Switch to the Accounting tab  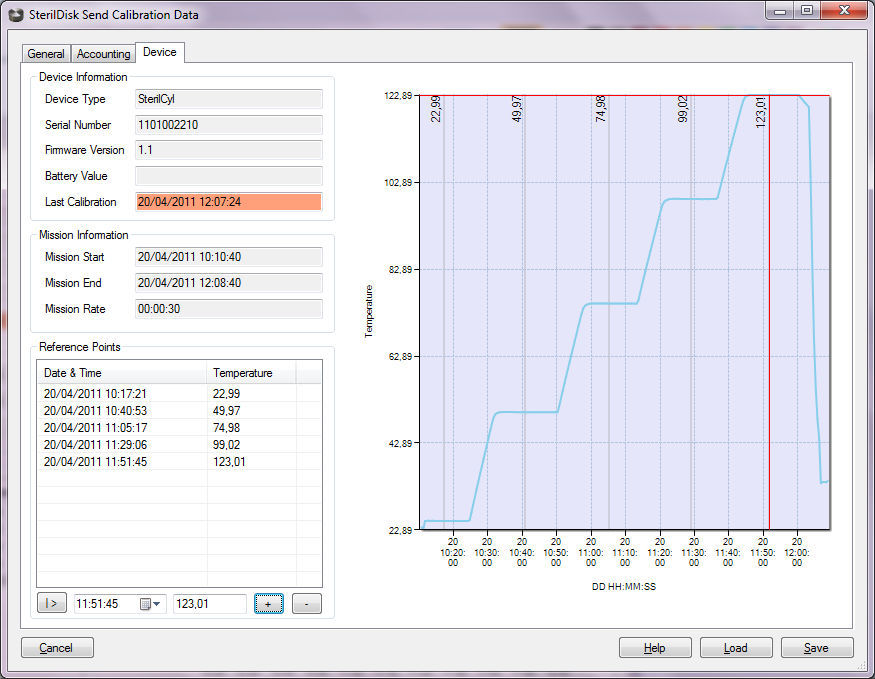tap(103, 53)
